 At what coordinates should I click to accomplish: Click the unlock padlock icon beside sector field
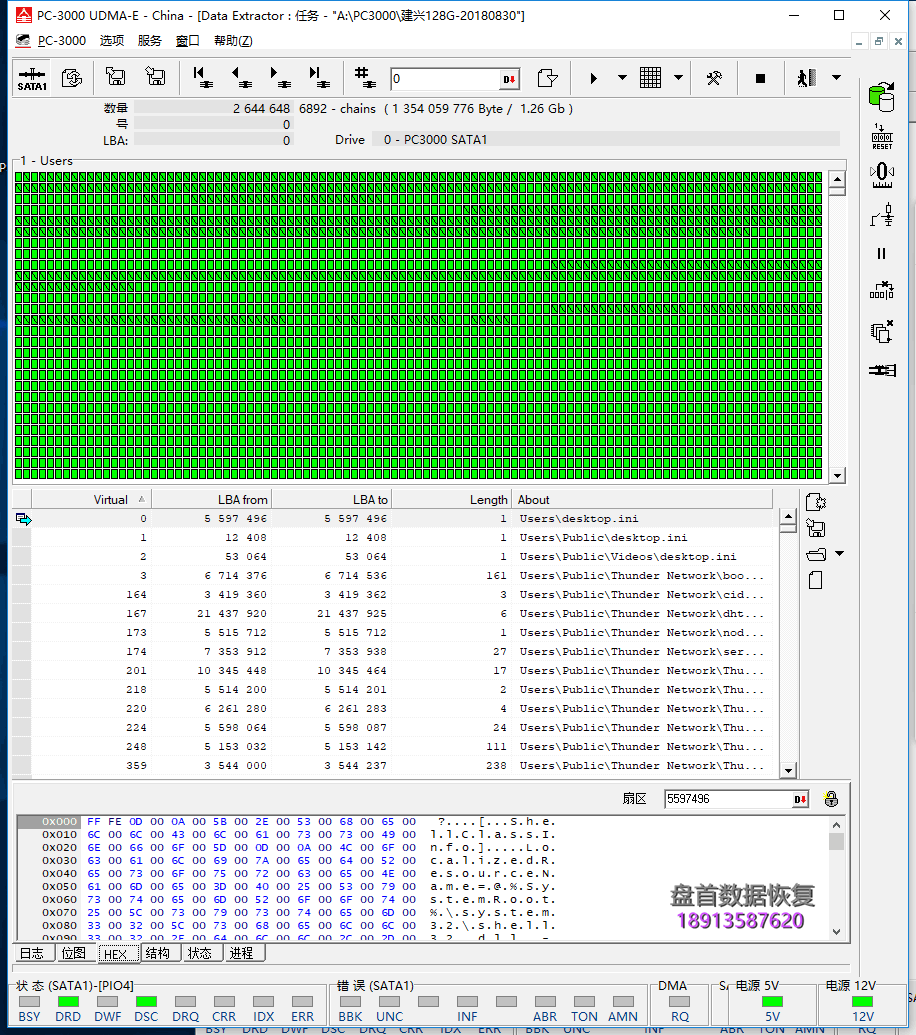[x=830, y=799]
